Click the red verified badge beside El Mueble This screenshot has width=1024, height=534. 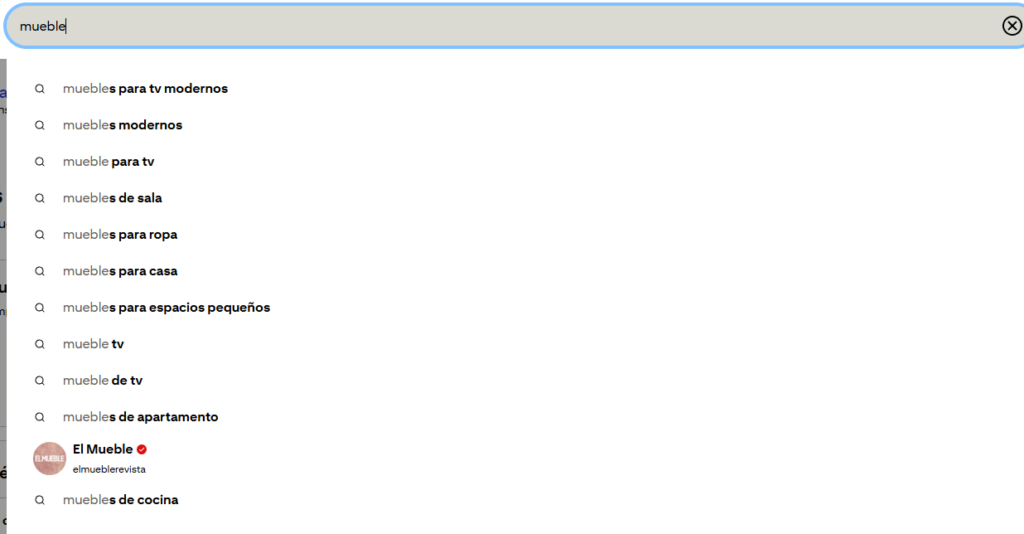click(x=142, y=449)
